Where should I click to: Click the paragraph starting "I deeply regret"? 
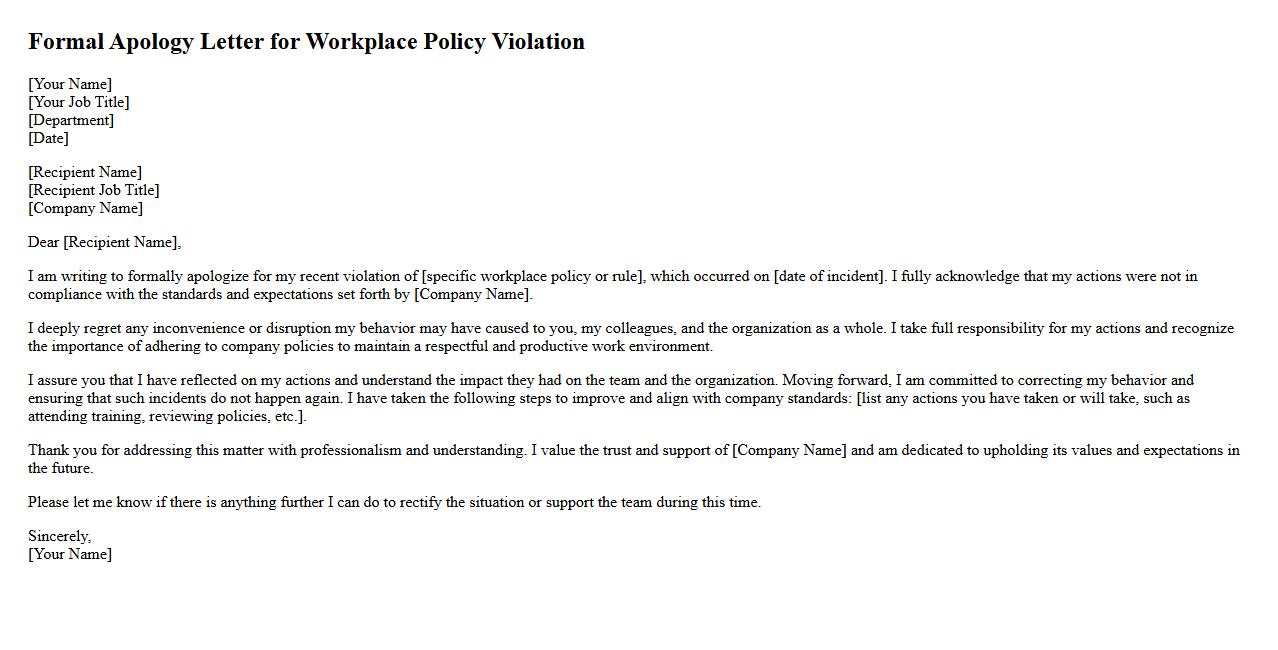pos(630,337)
